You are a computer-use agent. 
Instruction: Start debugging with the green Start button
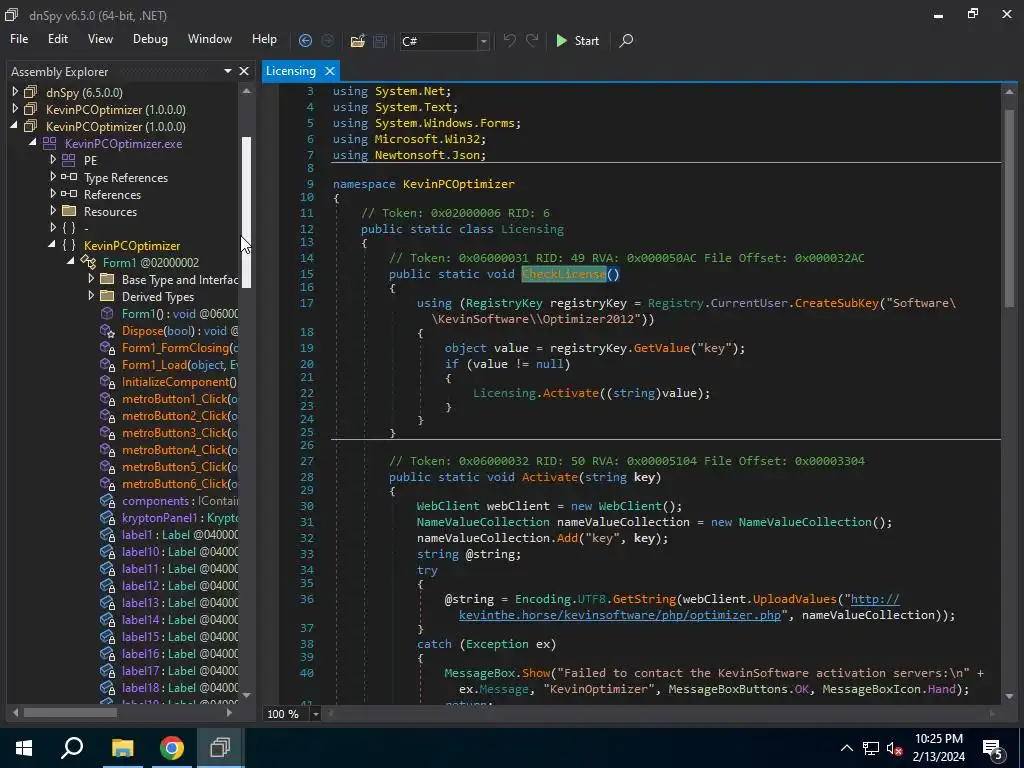(x=577, y=40)
